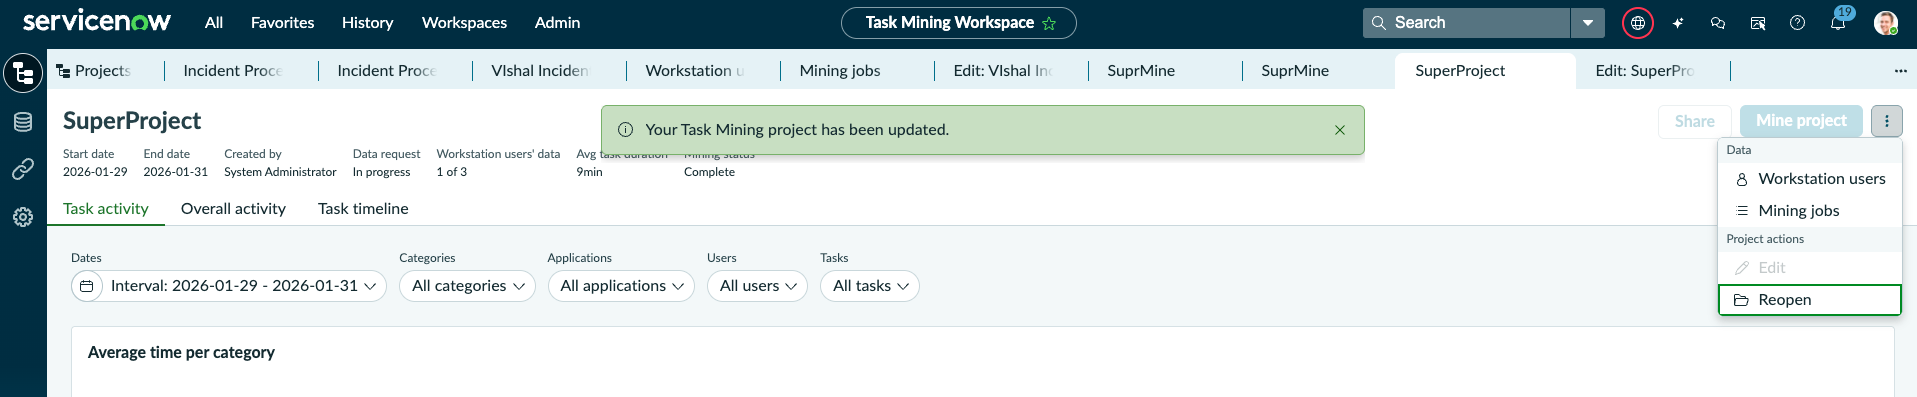
Task: Click the sparkle AI assistant icon
Action: [x=1678, y=22]
